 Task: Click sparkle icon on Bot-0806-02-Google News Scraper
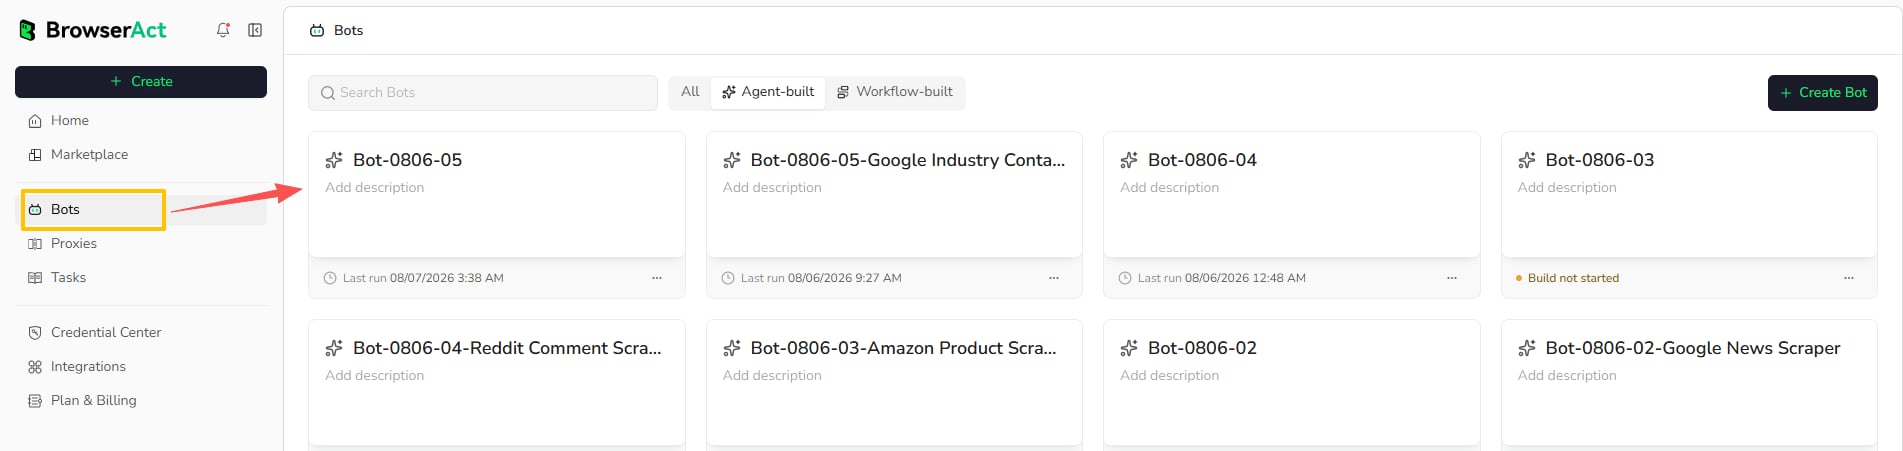click(x=1527, y=348)
